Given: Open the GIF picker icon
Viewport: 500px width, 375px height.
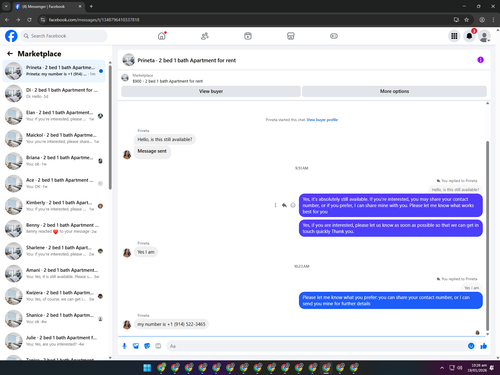Looking at the screenshot, I should pos(158,346).
